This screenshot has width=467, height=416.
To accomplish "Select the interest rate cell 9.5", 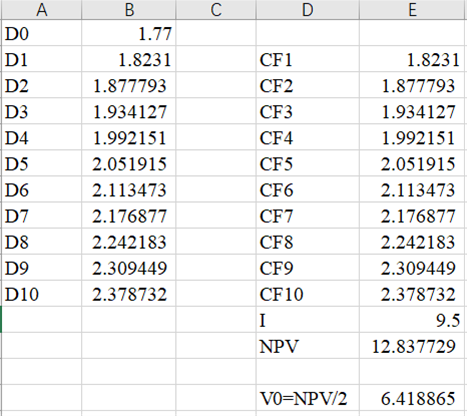I will pyautogui.click(x=412, y=320).
